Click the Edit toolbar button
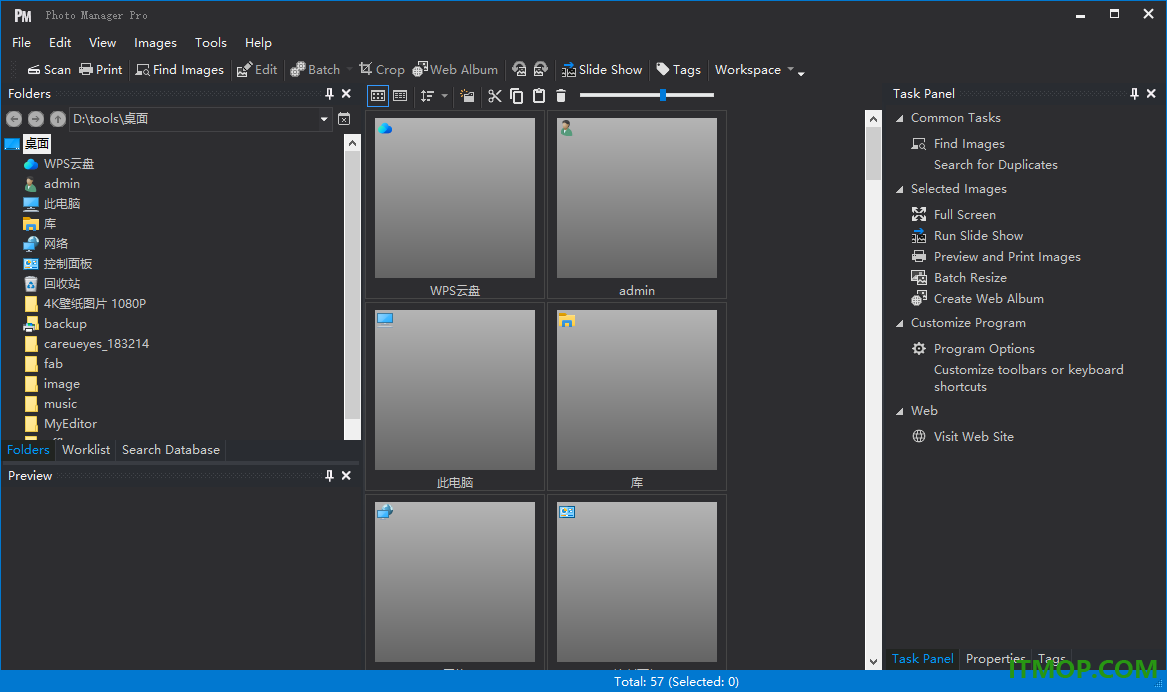The height and width of the screenshot is (692, 1167). 257,69
